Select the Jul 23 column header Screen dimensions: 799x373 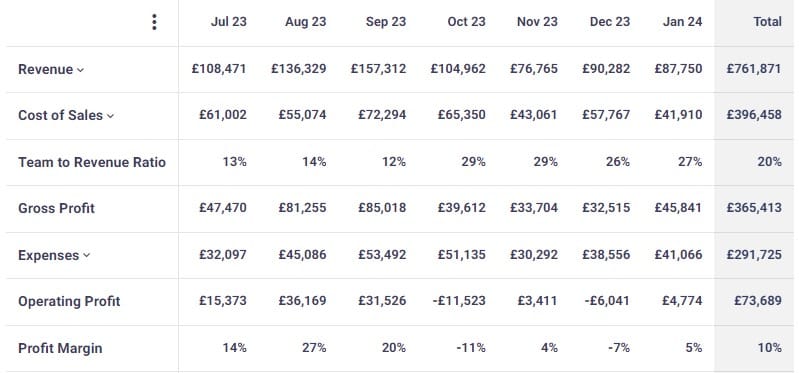(228, 22)
